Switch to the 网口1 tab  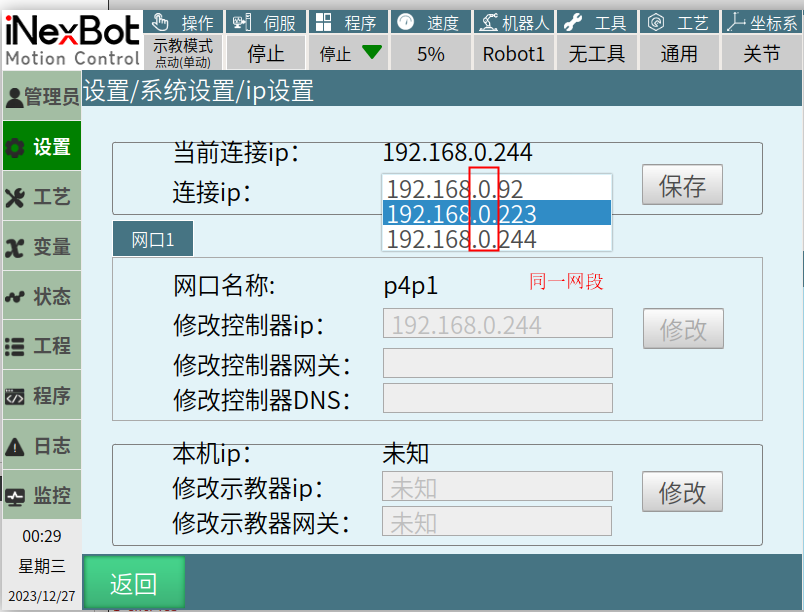(152, 240)
